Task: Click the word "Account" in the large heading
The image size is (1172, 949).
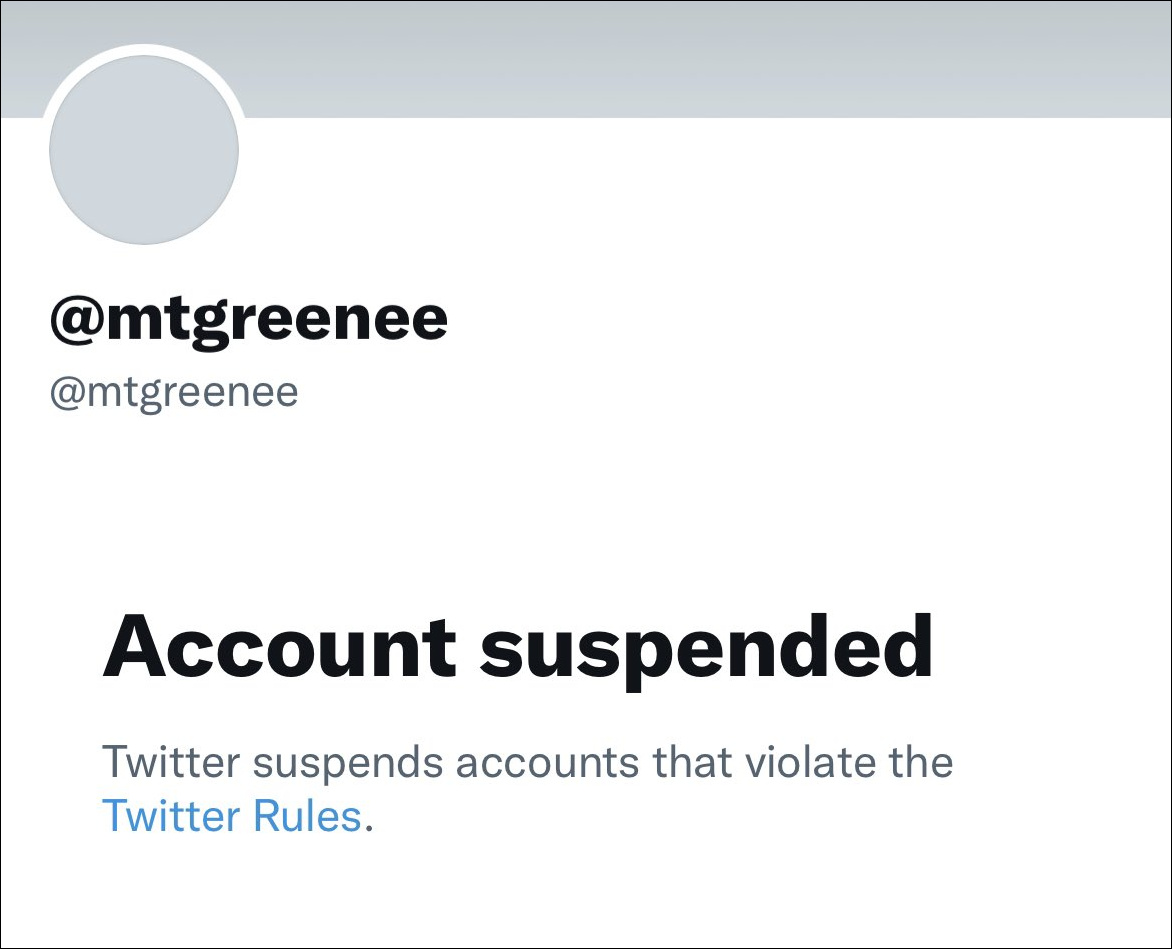Action: [279, 647]
